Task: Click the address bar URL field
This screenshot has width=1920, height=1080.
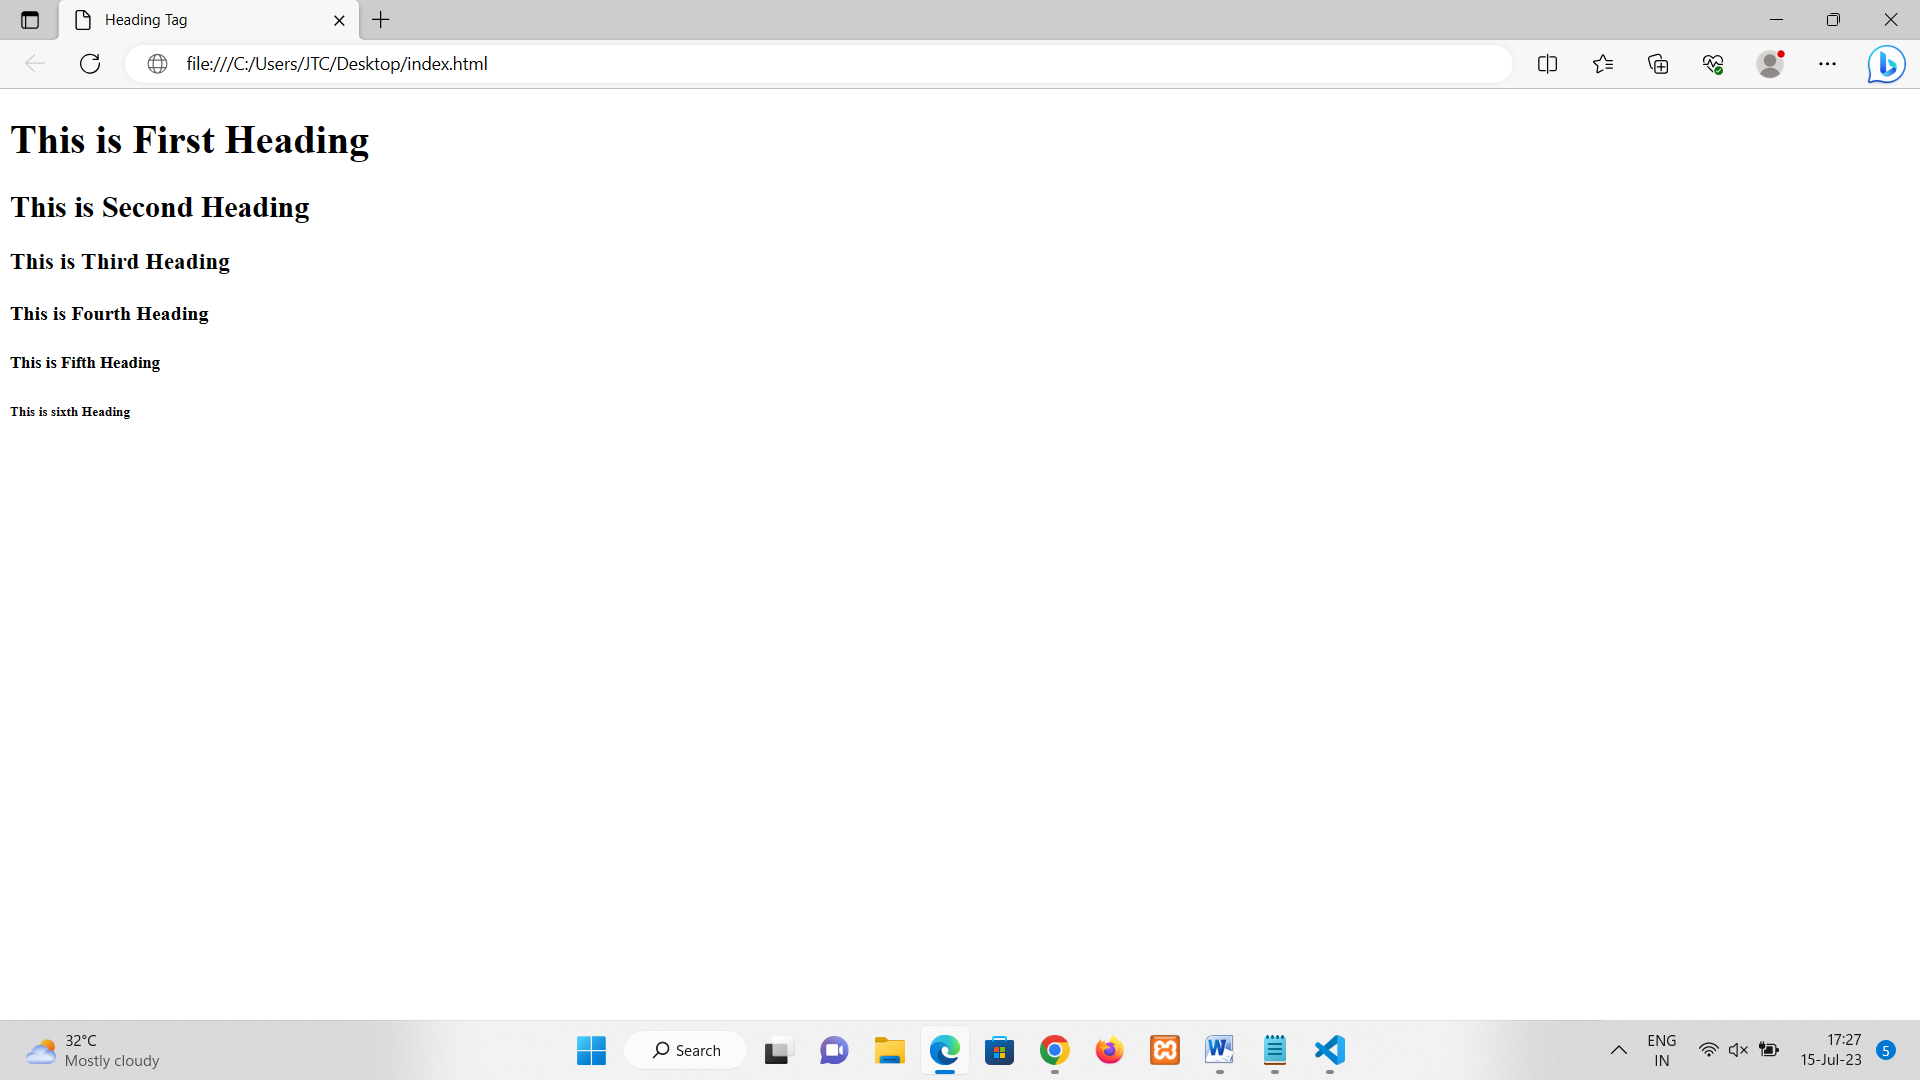Action: coord(800,64)
